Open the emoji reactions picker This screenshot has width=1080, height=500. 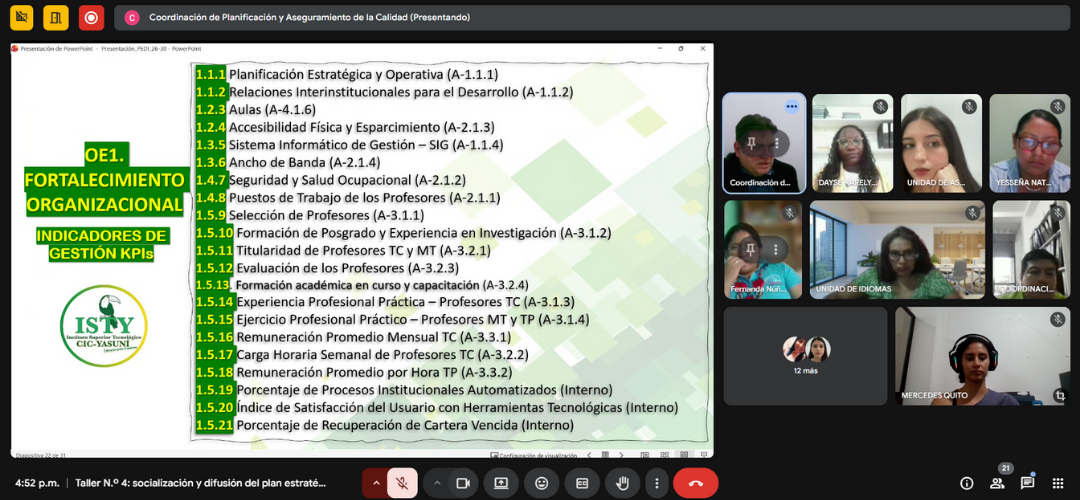click(x=541, y=483)
